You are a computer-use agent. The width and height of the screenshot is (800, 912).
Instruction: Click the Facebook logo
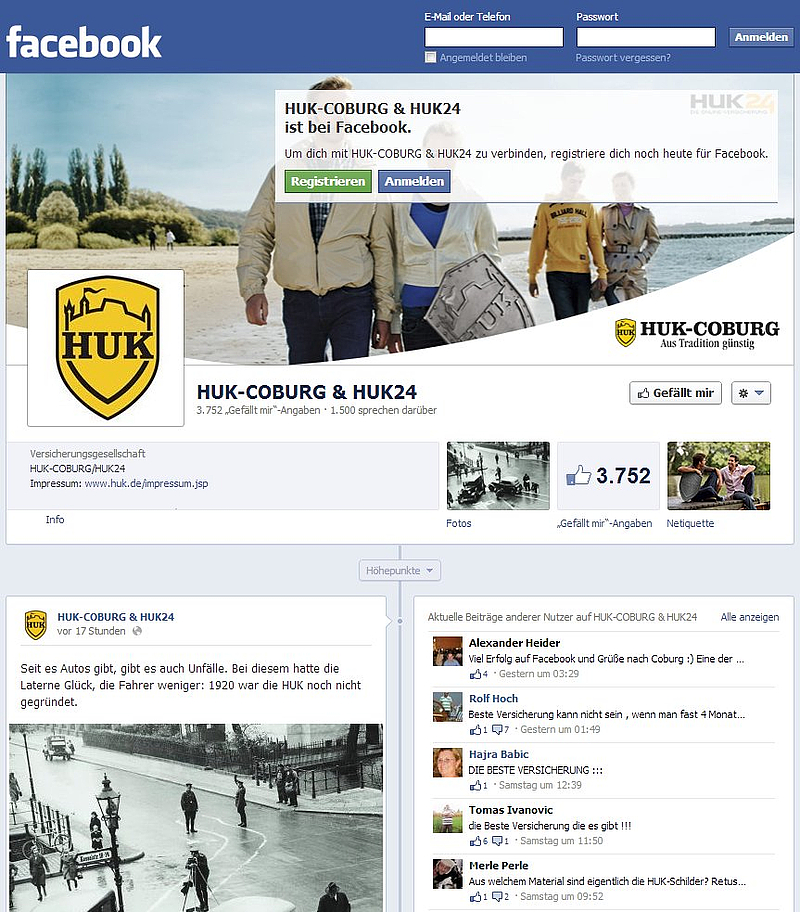point(84,42)
